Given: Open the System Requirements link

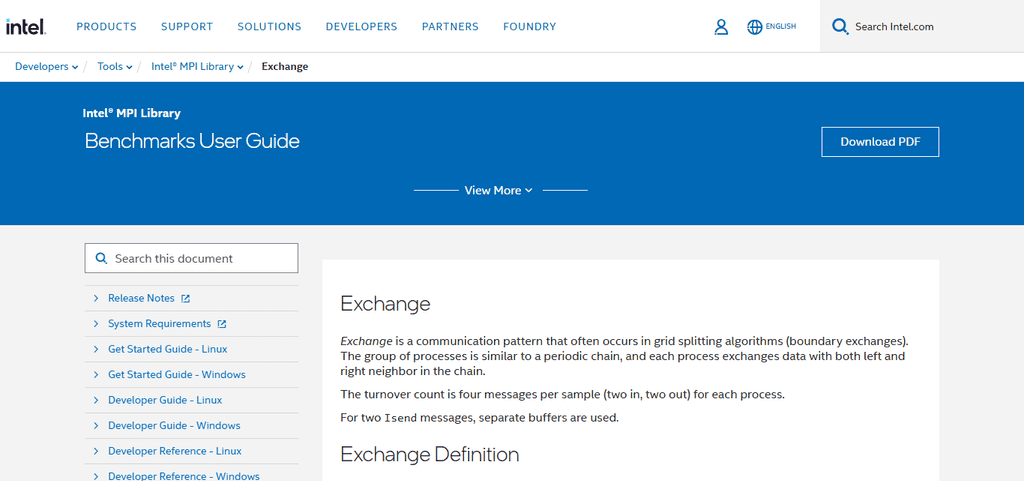Looking at the screenshot, I should click(x=159, y=324).
